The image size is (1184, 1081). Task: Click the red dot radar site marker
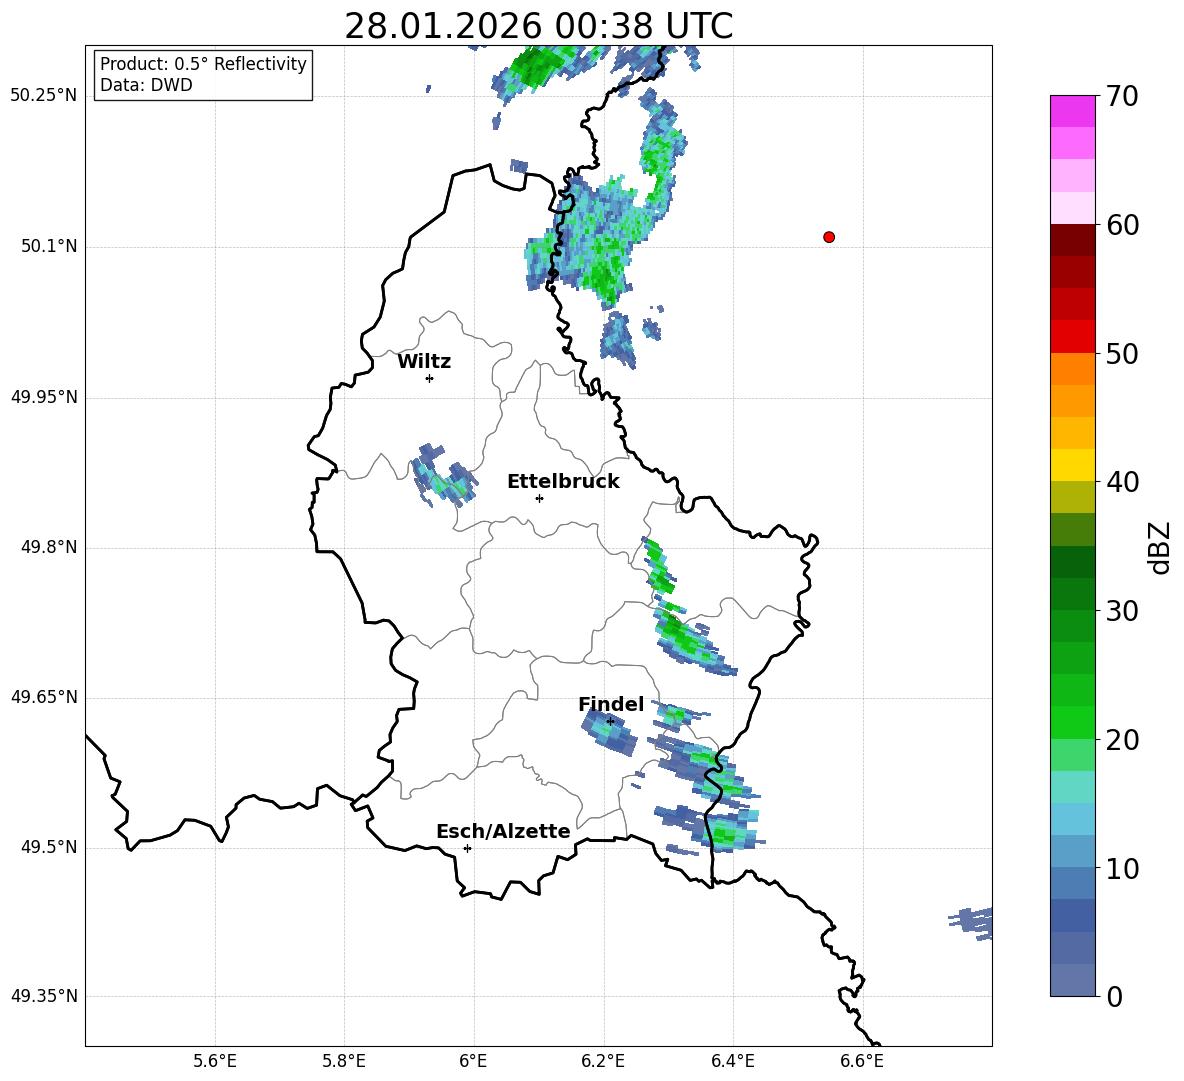(x=829, y=237)
